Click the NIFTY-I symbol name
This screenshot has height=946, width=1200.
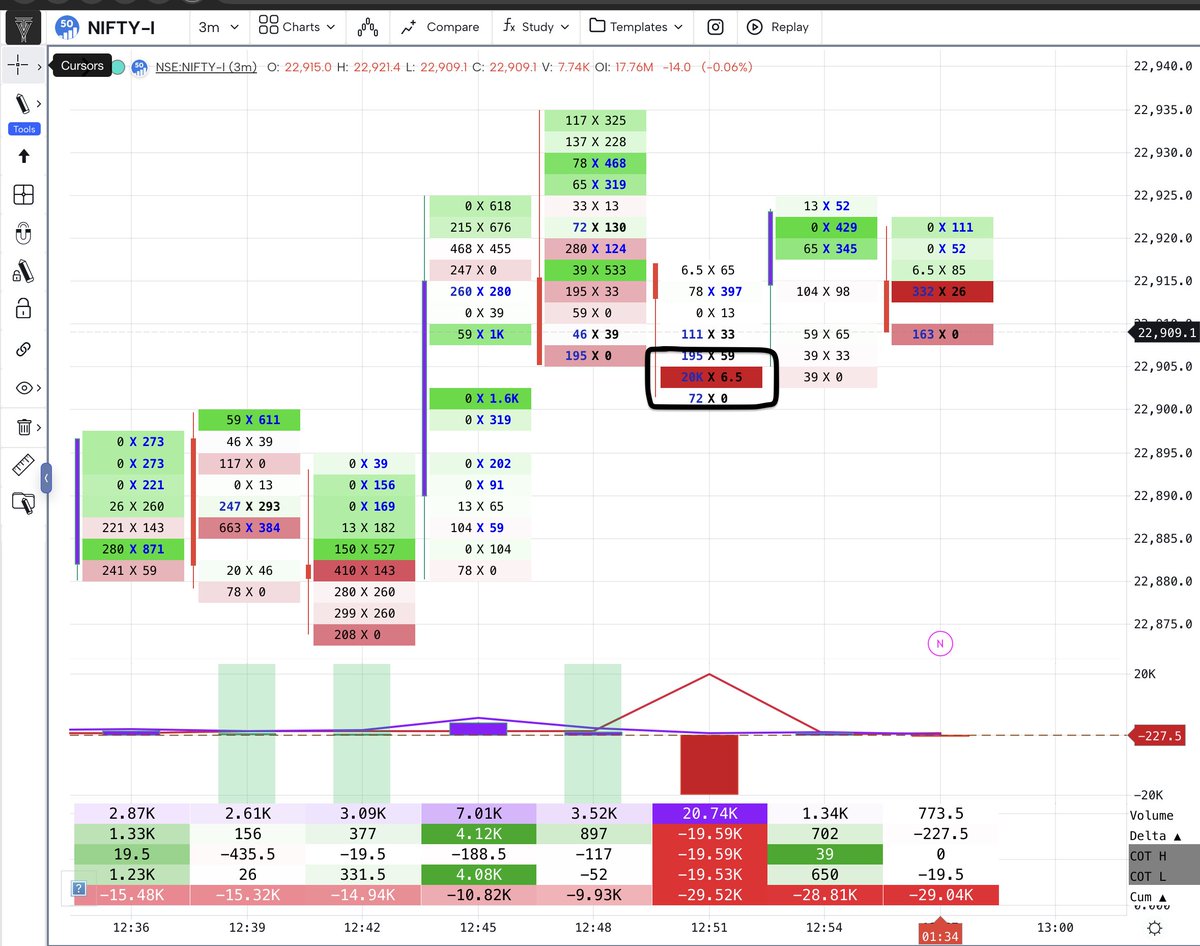tap(121, 27)
